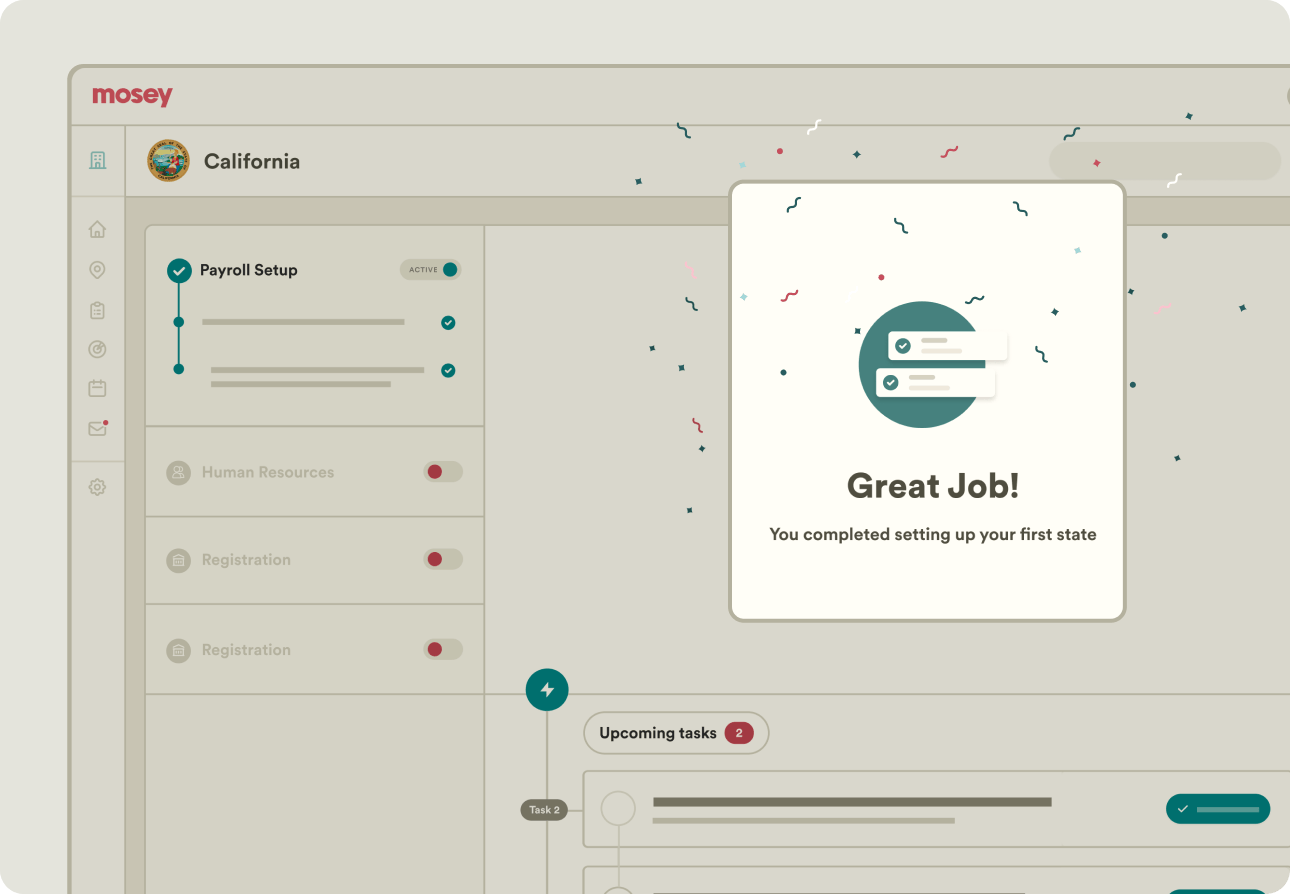
Task: Open settings gear icon in sidebar
Action: [x=97, y=488]
